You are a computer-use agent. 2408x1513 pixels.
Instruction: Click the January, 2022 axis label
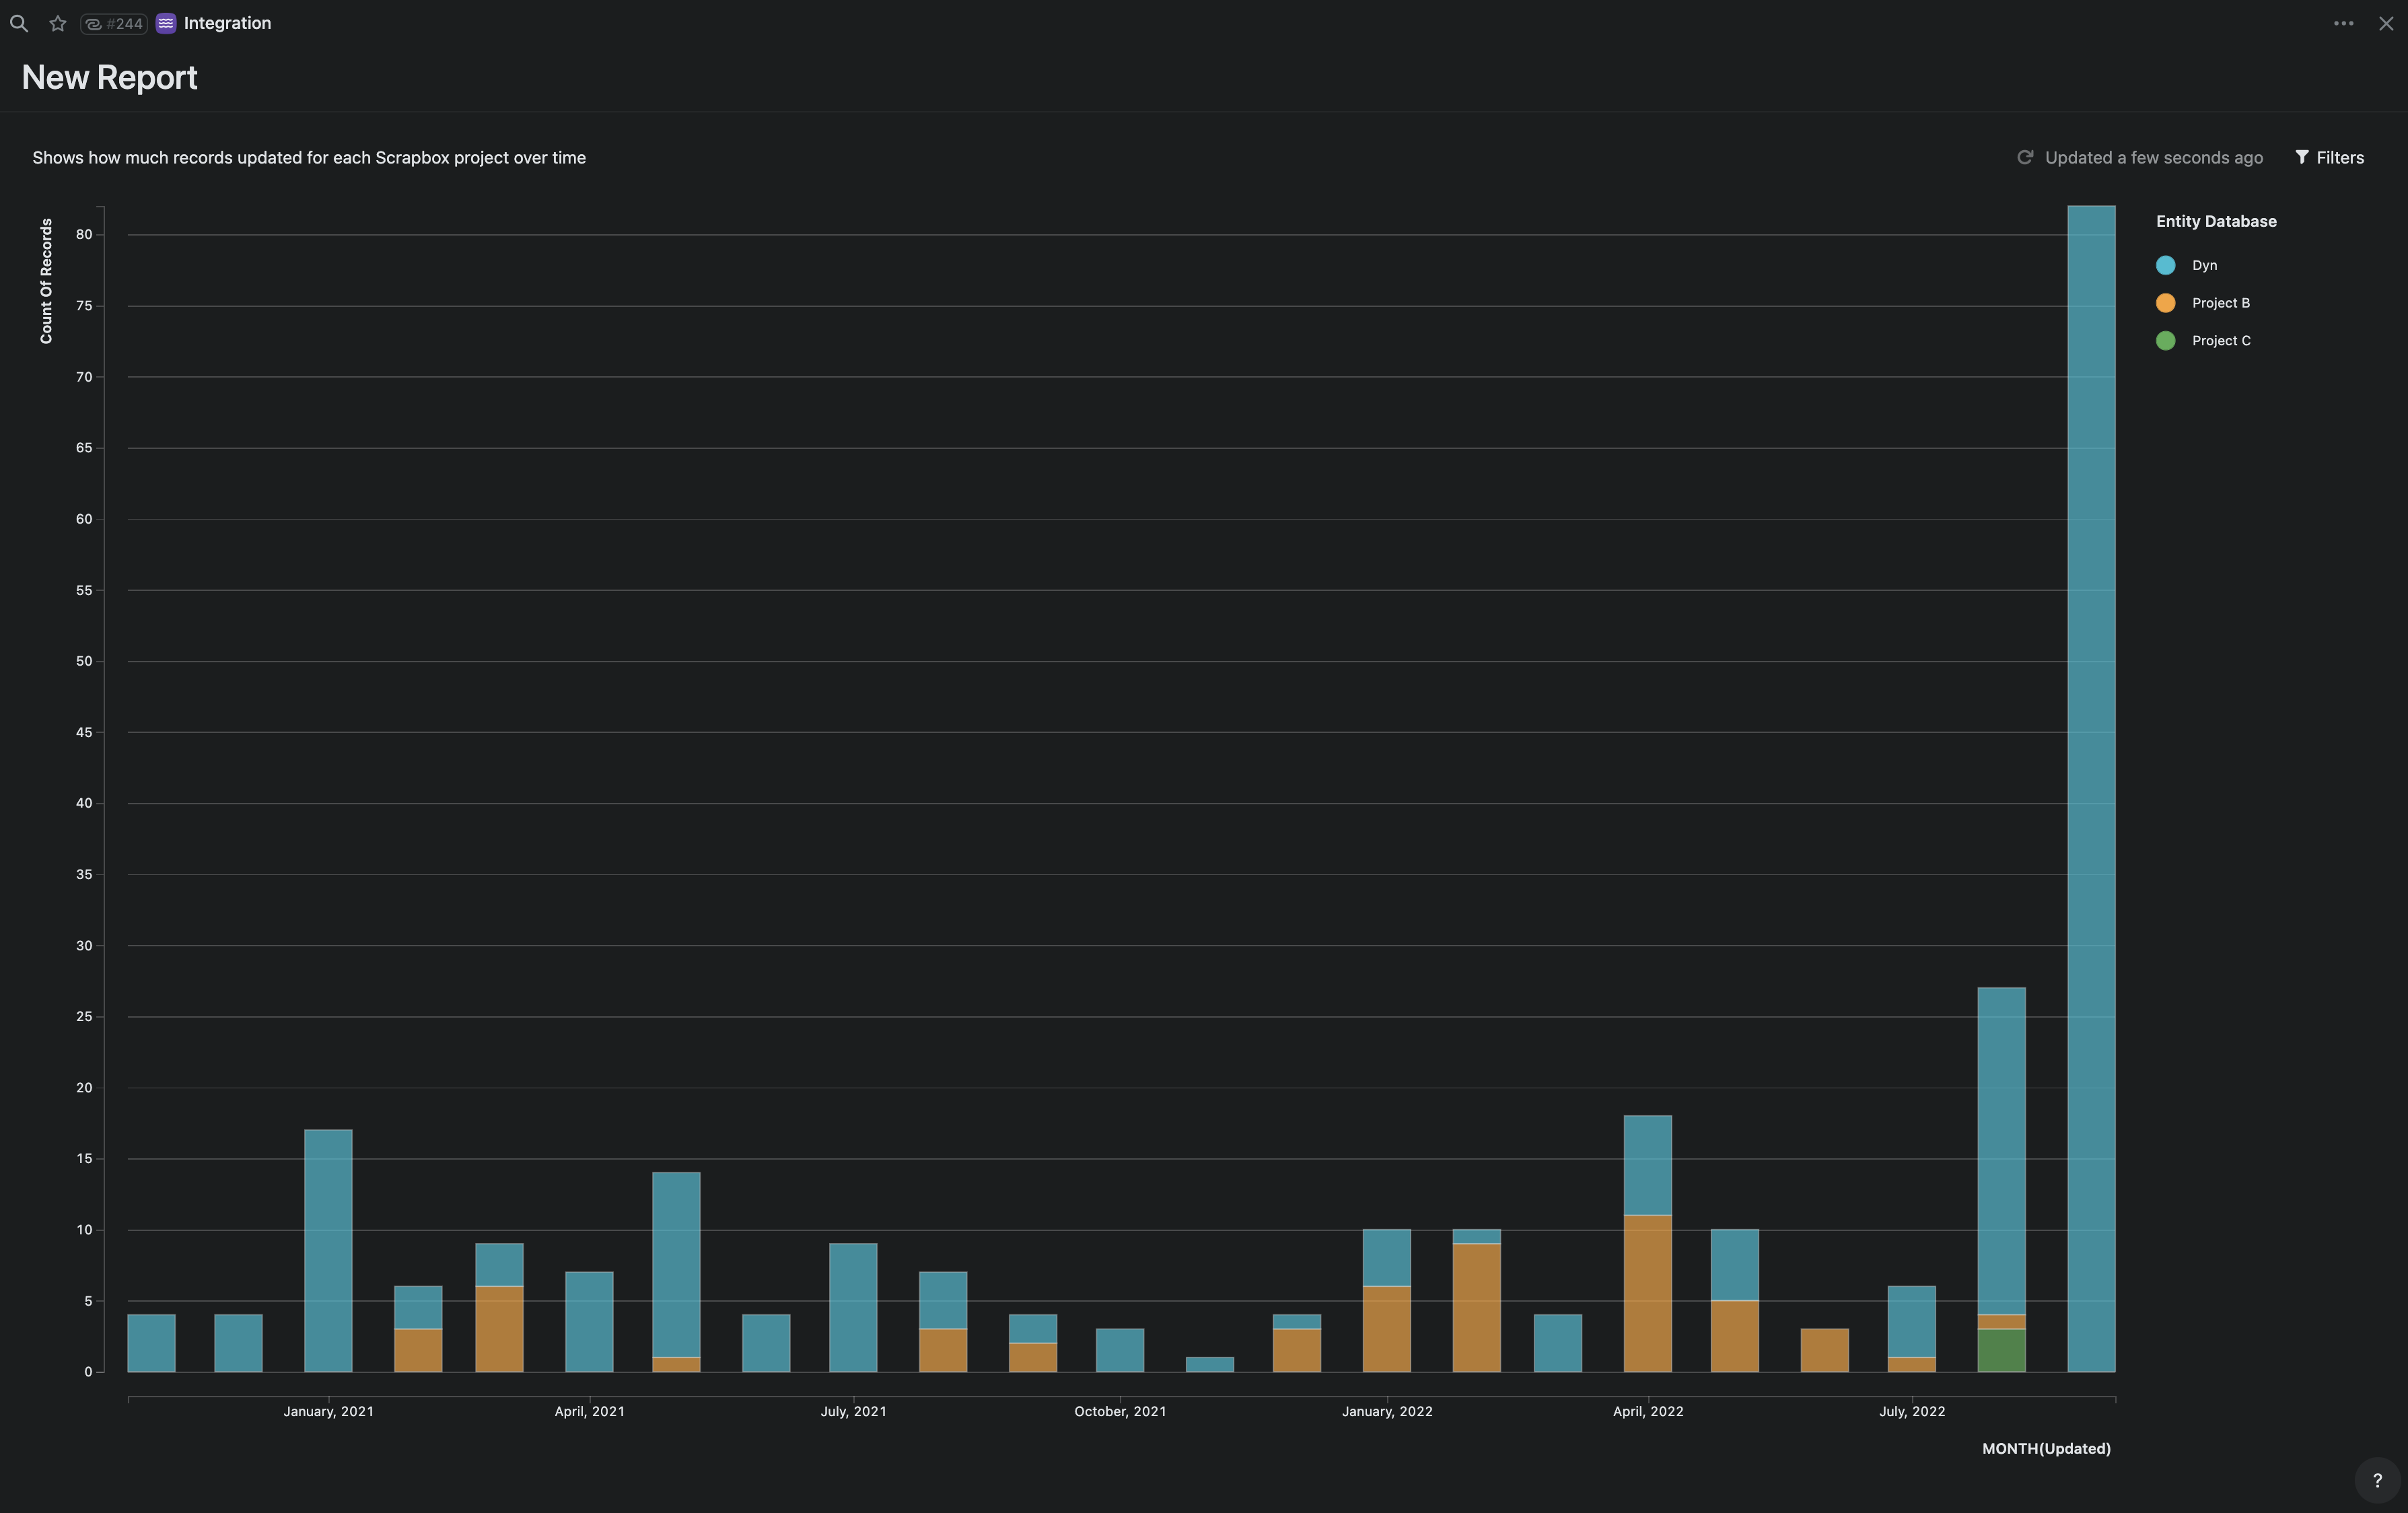1387,1411
